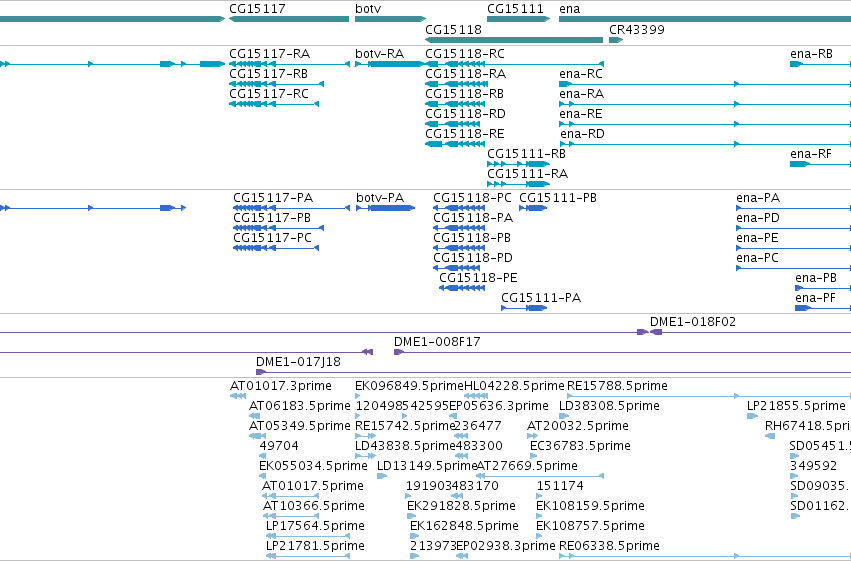851x561 pixels.
Task: Click the botv-RA transcript label
Action: [379, 54]
